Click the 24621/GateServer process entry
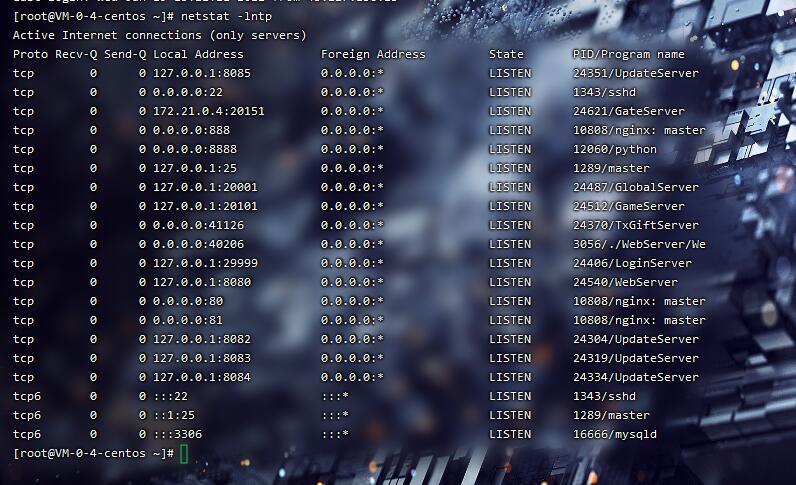 (x=628, y=111)
